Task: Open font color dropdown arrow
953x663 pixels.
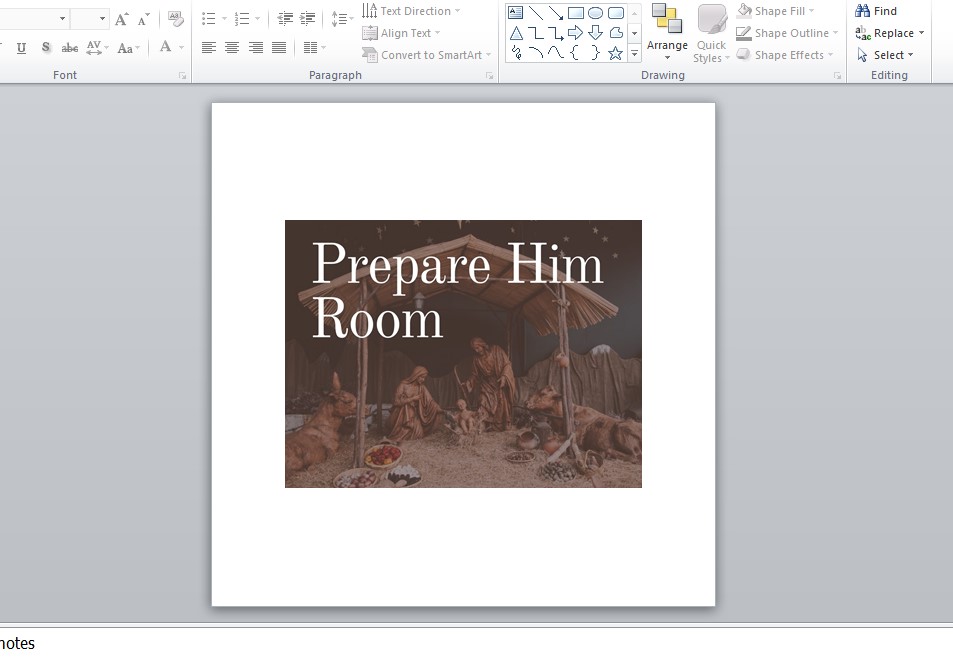Action: click(181, 47)
